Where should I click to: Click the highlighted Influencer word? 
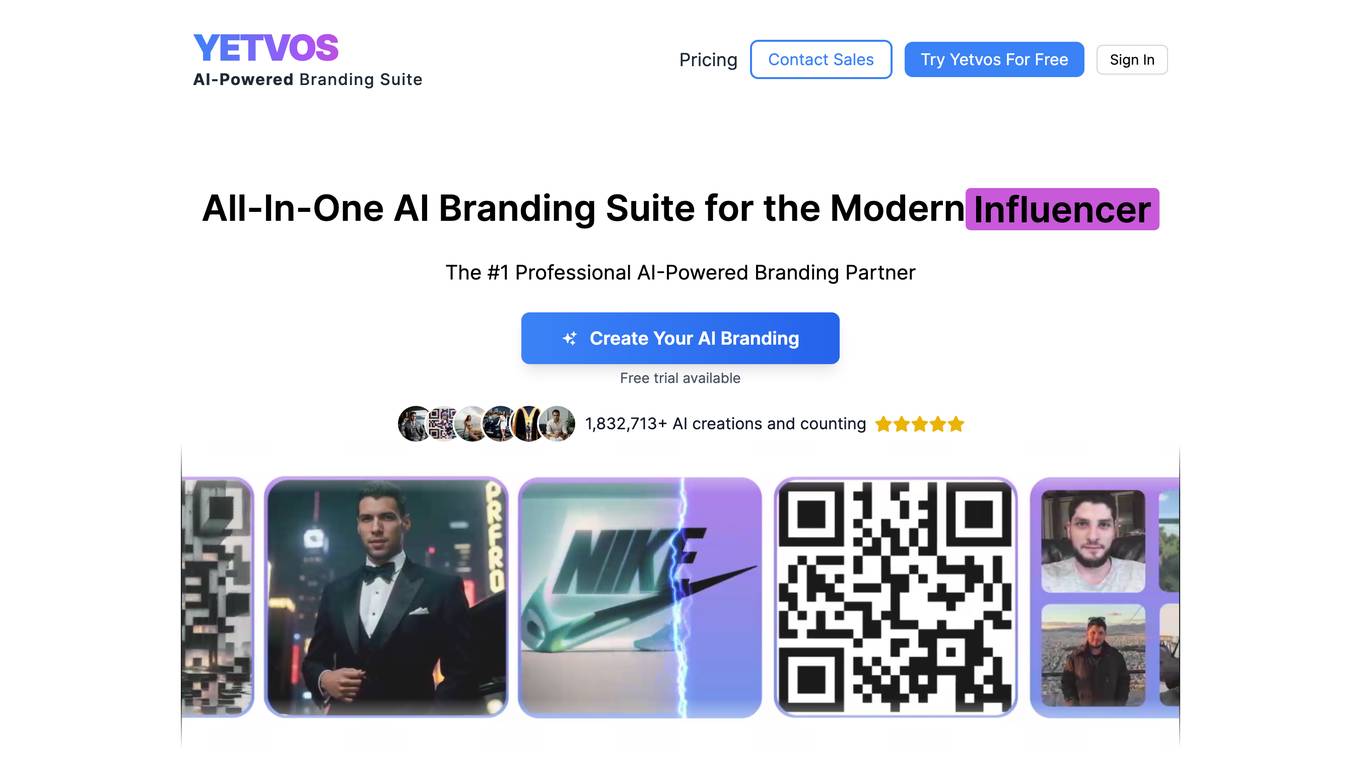click(x=1062, y=209)
